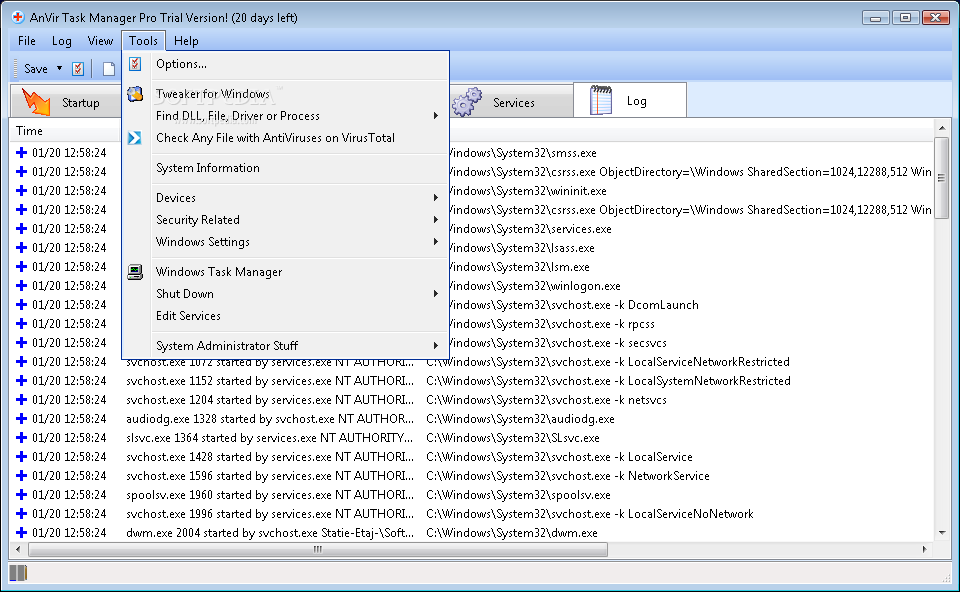Click the Services gears icon

[x=467, y=102]
